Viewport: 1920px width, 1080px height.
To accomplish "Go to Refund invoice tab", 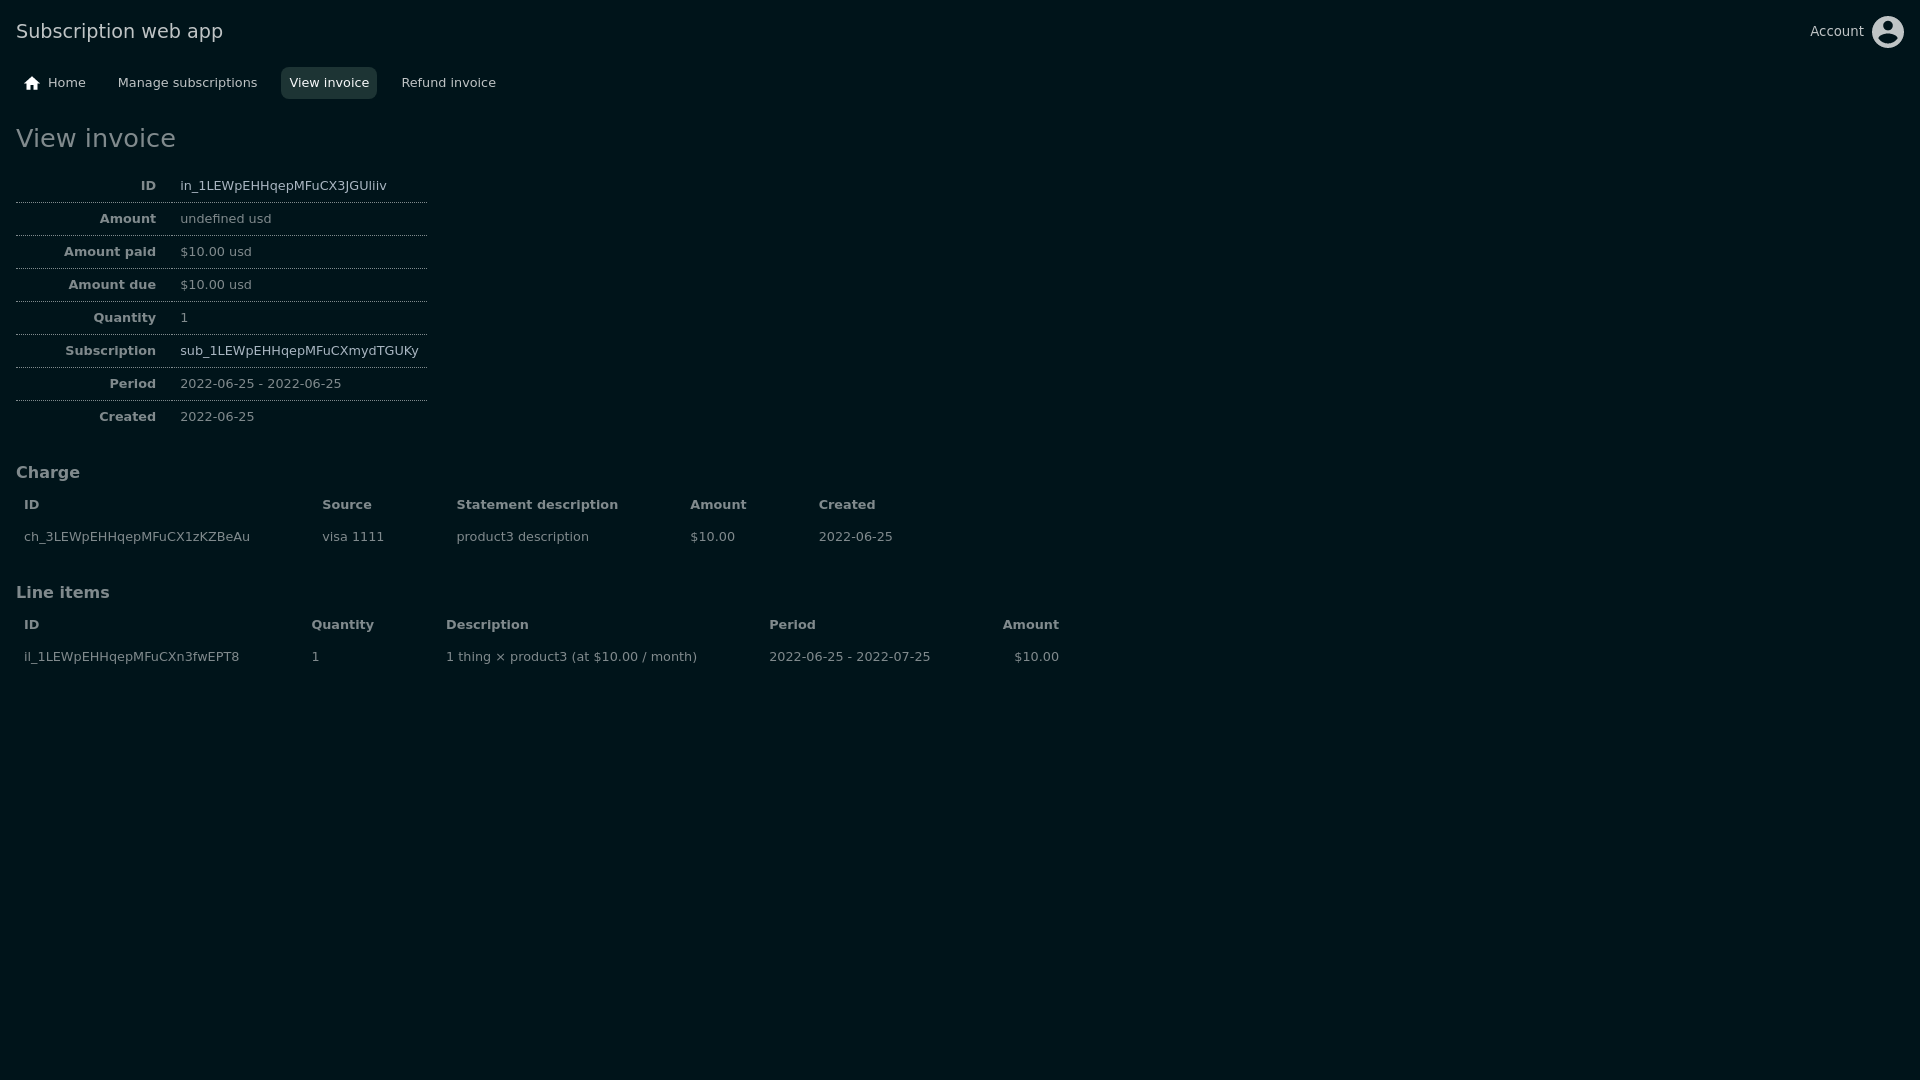I will [x=448, y=83].
